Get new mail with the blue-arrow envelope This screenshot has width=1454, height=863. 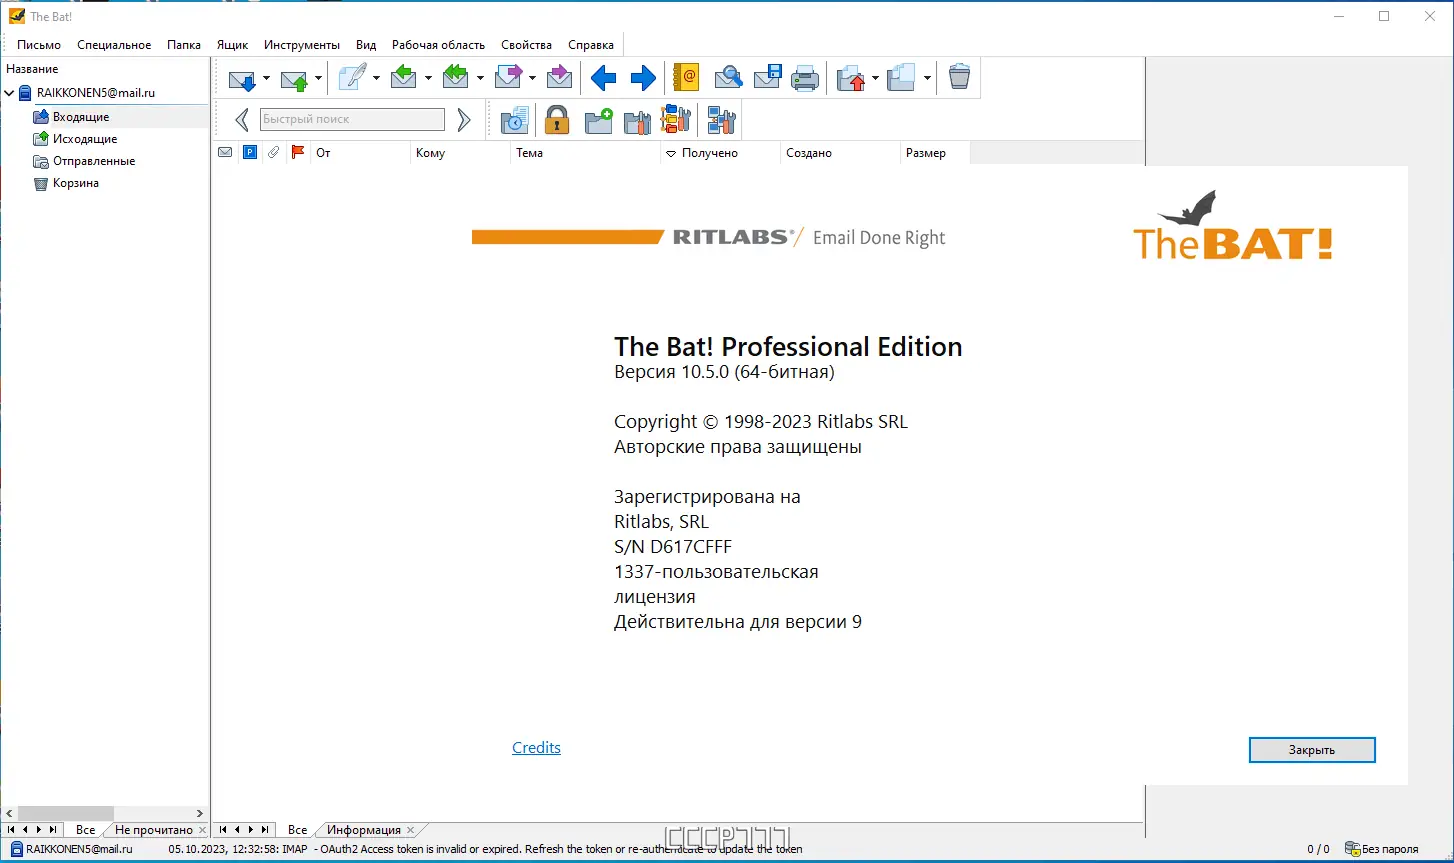click(x=242, y=78)
